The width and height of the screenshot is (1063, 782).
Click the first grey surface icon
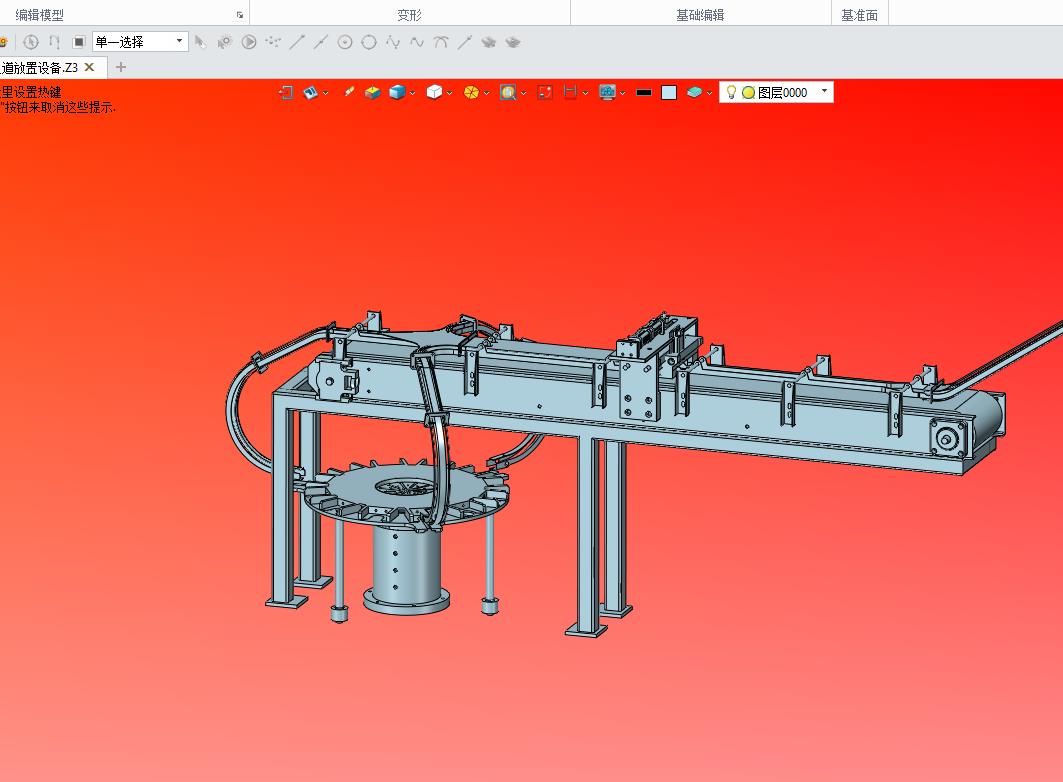(489, 42)
